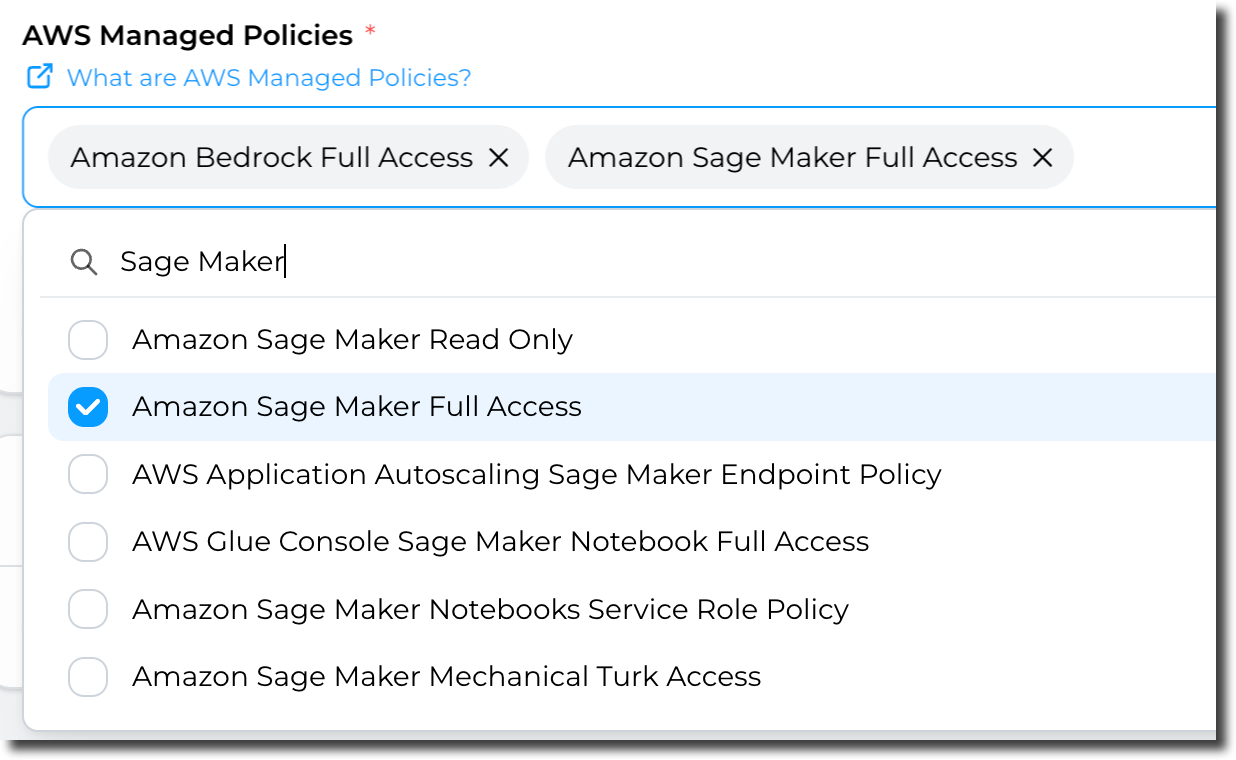This screenshot has height=760, width=1236.
Task: Select the Amazon Sage Maker Read Only option
Action: click(x=352, y=340)
